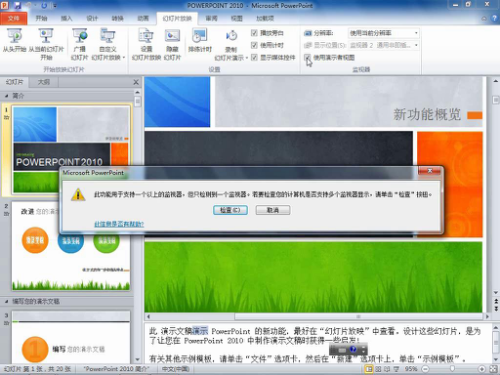
Task: Open Set Up Slide Show (设置幻灯片放映)
Action: [x=146, y=44]
